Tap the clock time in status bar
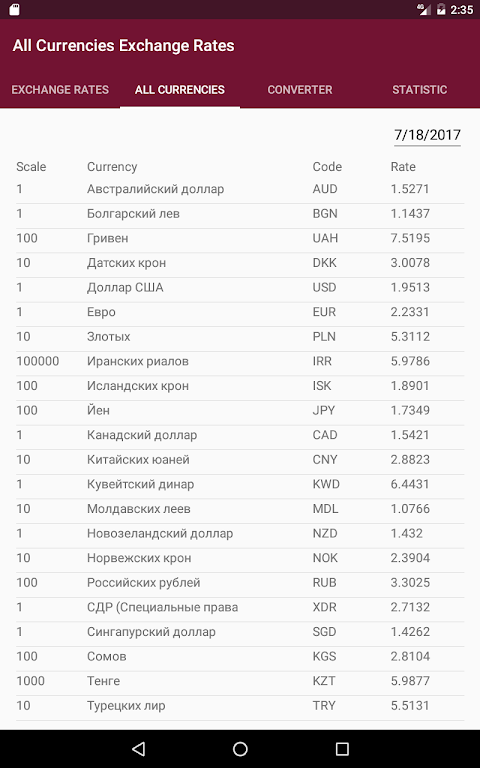Screen dimensions: 480x768 461,9
